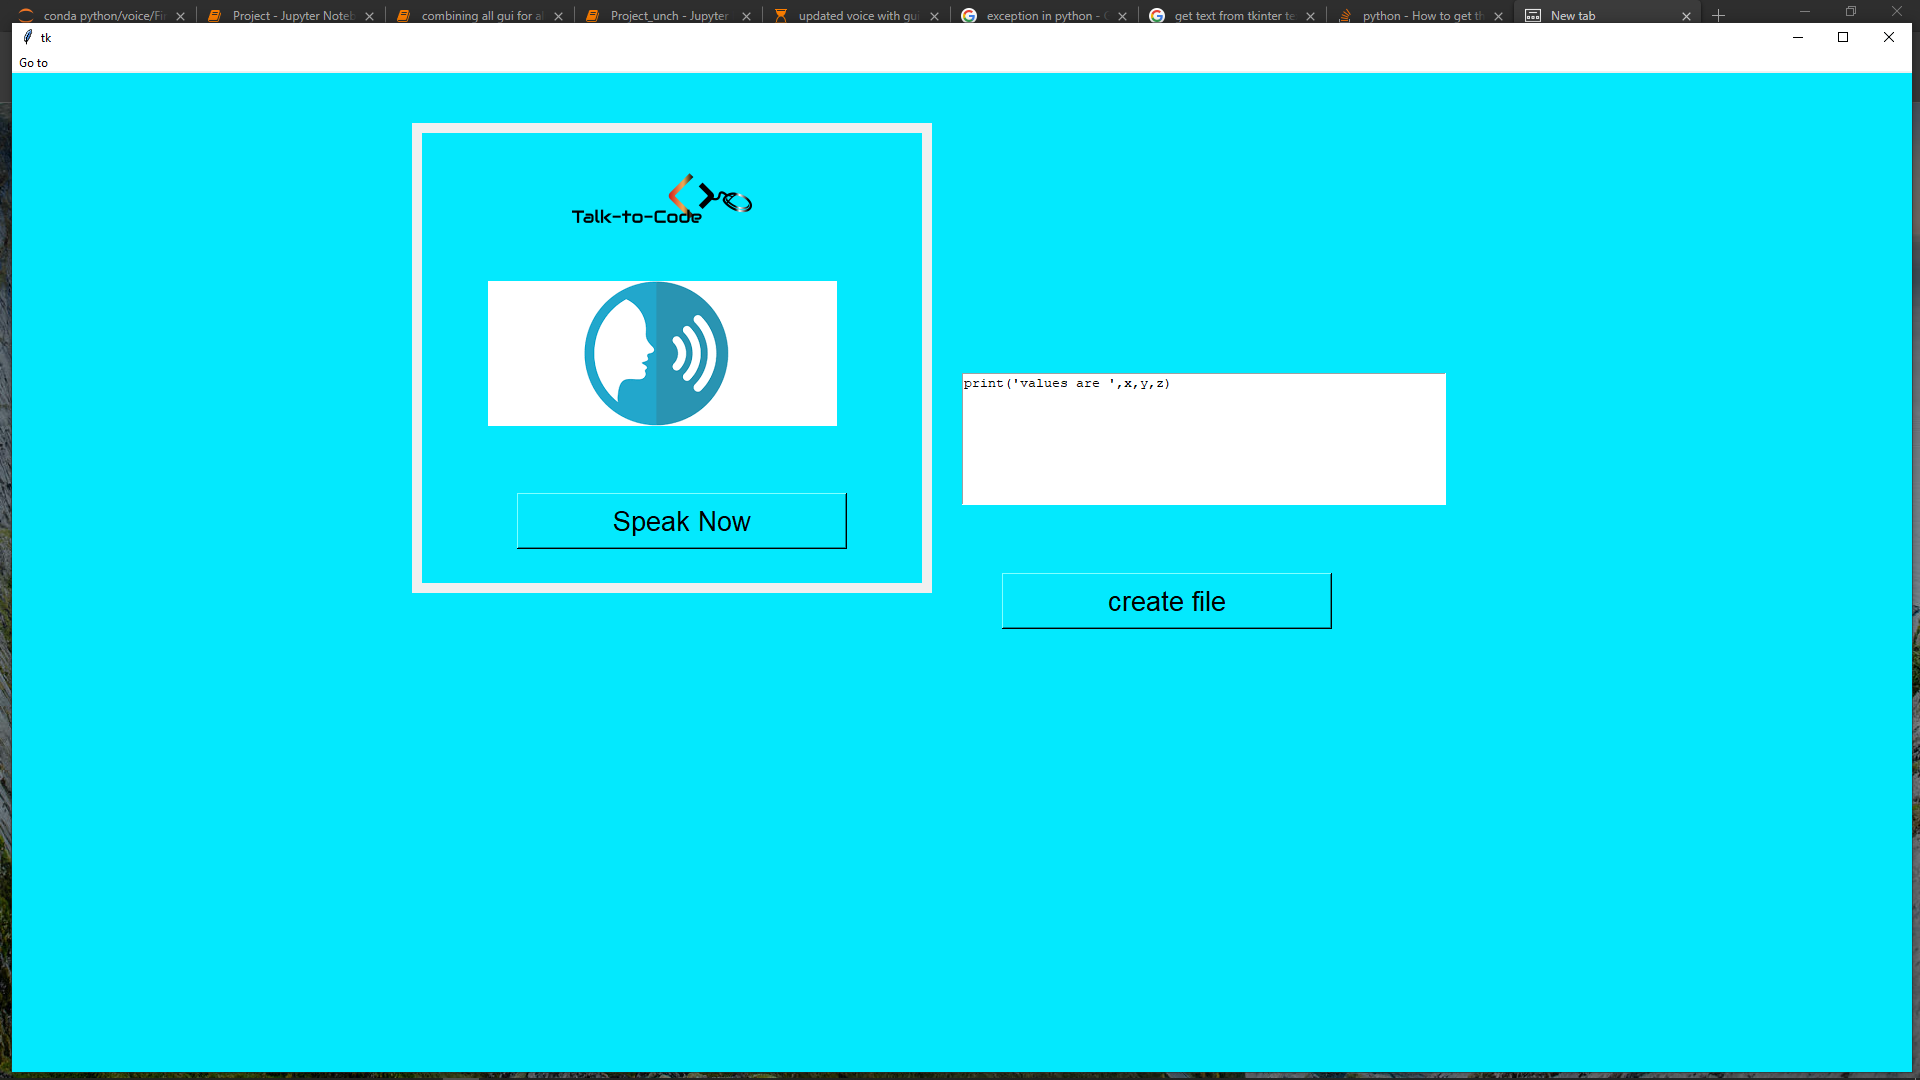Close the New tab browser tab

coord(1686,16)
